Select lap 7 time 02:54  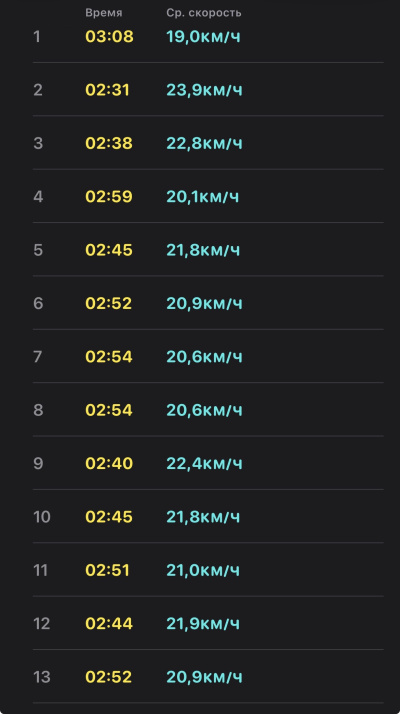tap(109, 356)
